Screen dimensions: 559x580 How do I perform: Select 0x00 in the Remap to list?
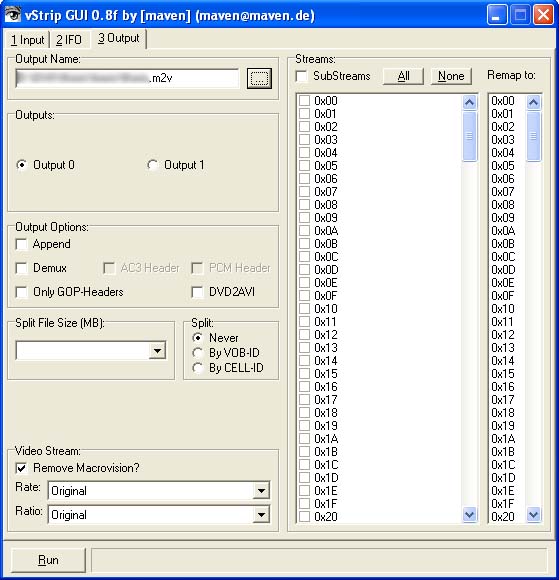point(503,101)
